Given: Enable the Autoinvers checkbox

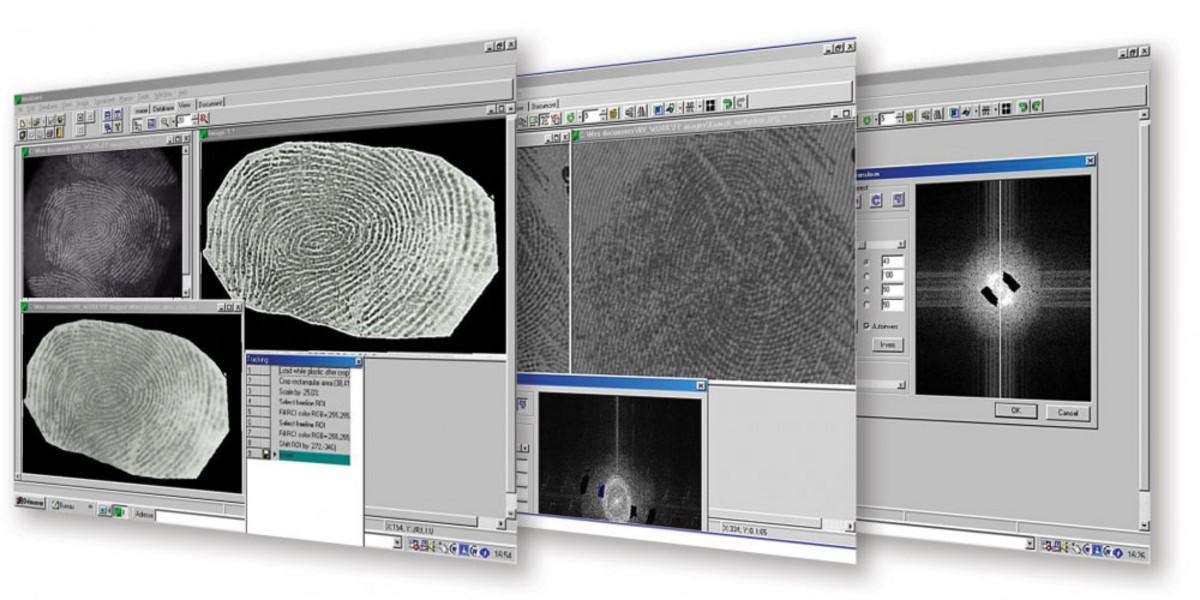Looking at the screenshot, I should tap(866, 326).
